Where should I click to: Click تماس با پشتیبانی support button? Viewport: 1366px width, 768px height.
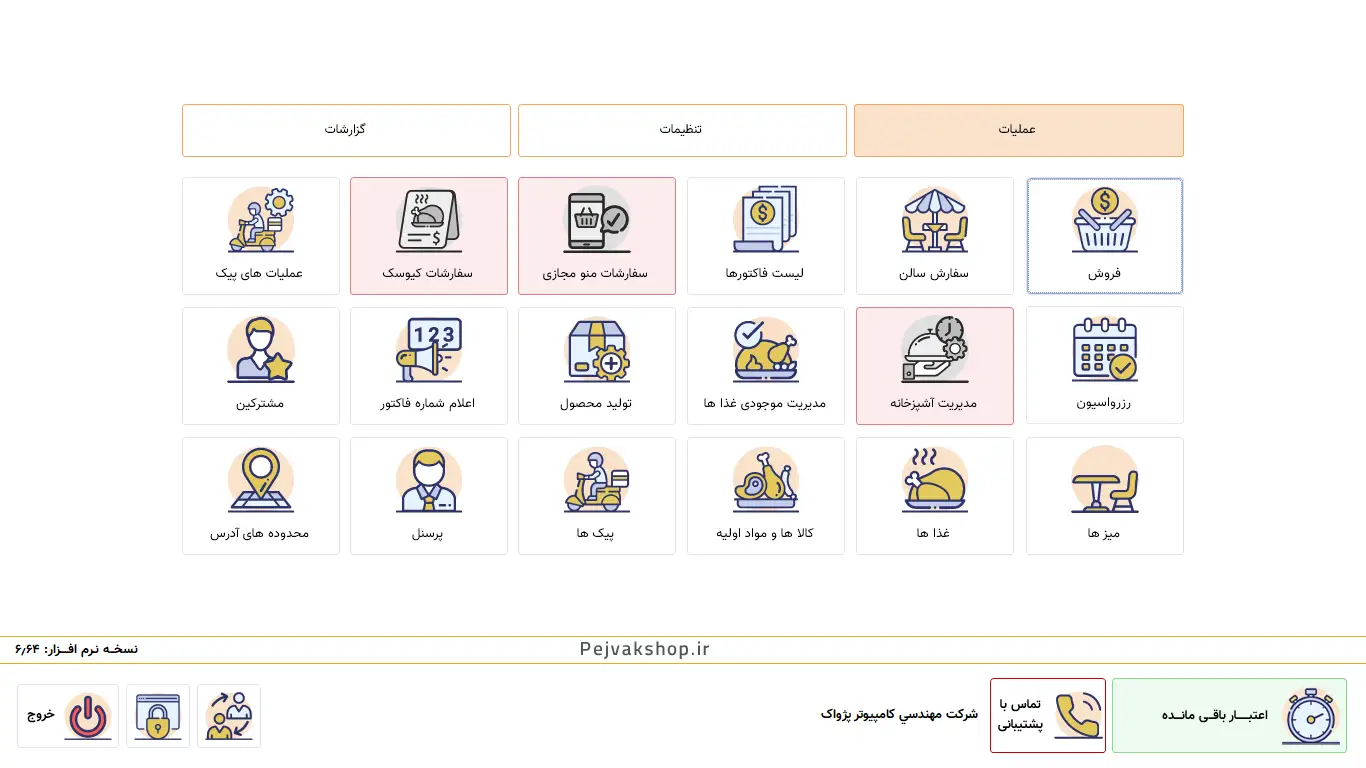(1047, 716)
